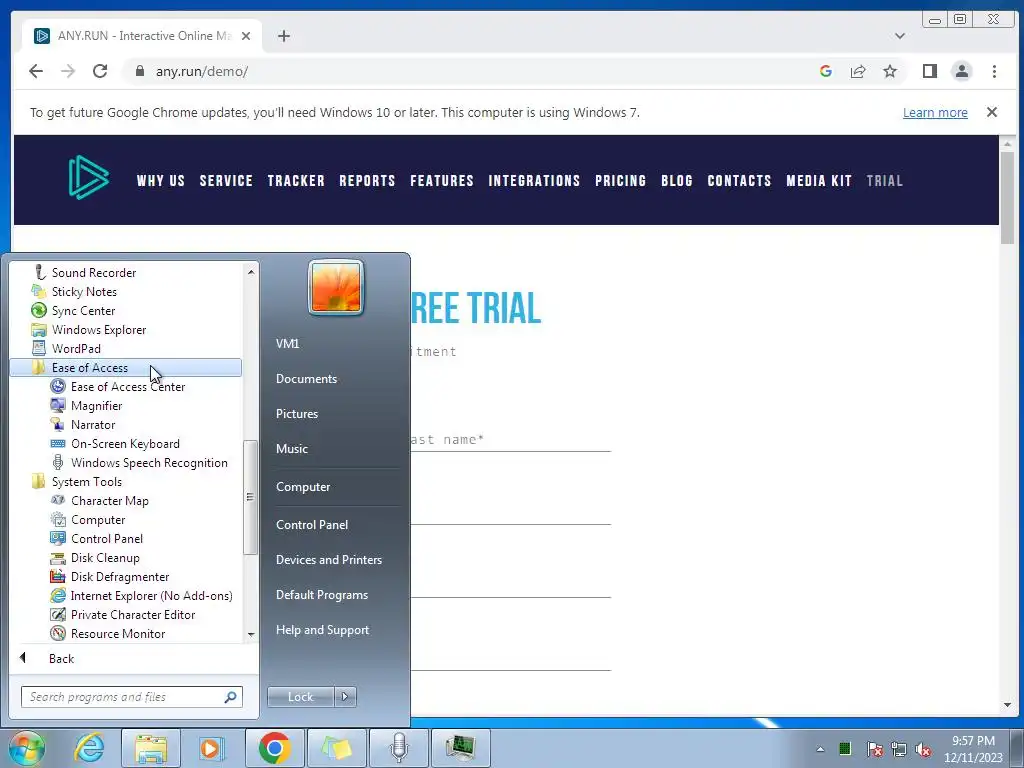1024x768 pixels.
Task: Toggle the Chrome side panel
Action: [929, 71]
